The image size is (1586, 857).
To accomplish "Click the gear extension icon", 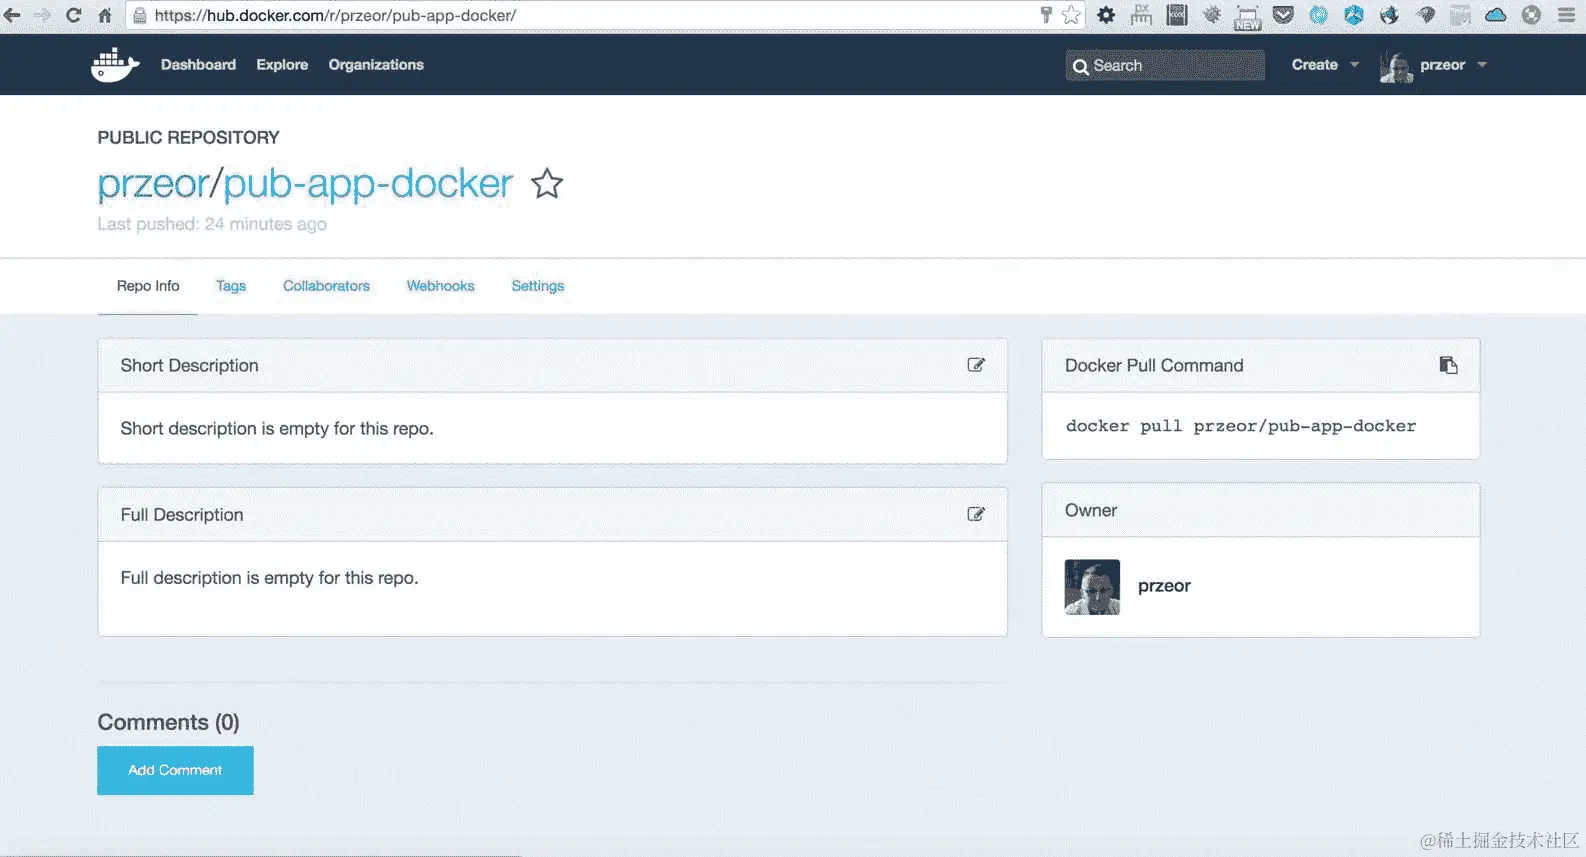I will tap(1106, 15).
